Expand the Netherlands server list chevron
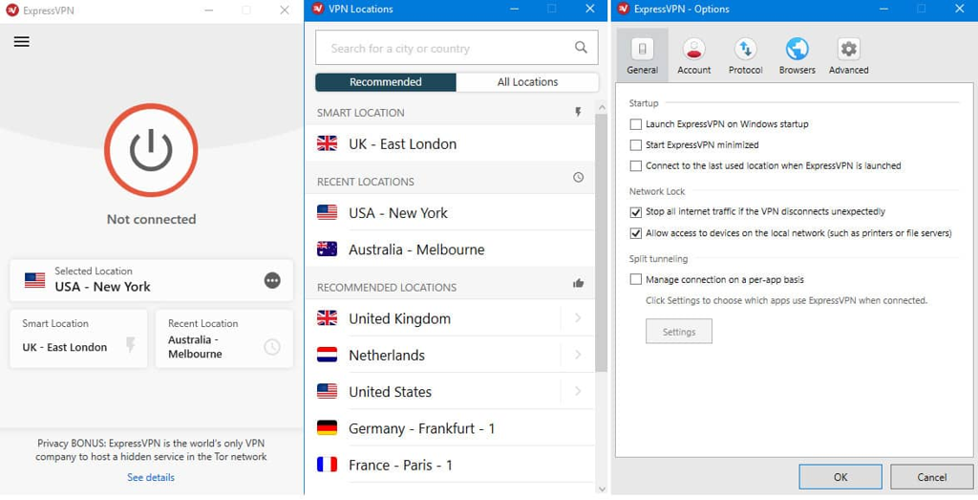This screenshot has width=978, height=500. (578, 355)
